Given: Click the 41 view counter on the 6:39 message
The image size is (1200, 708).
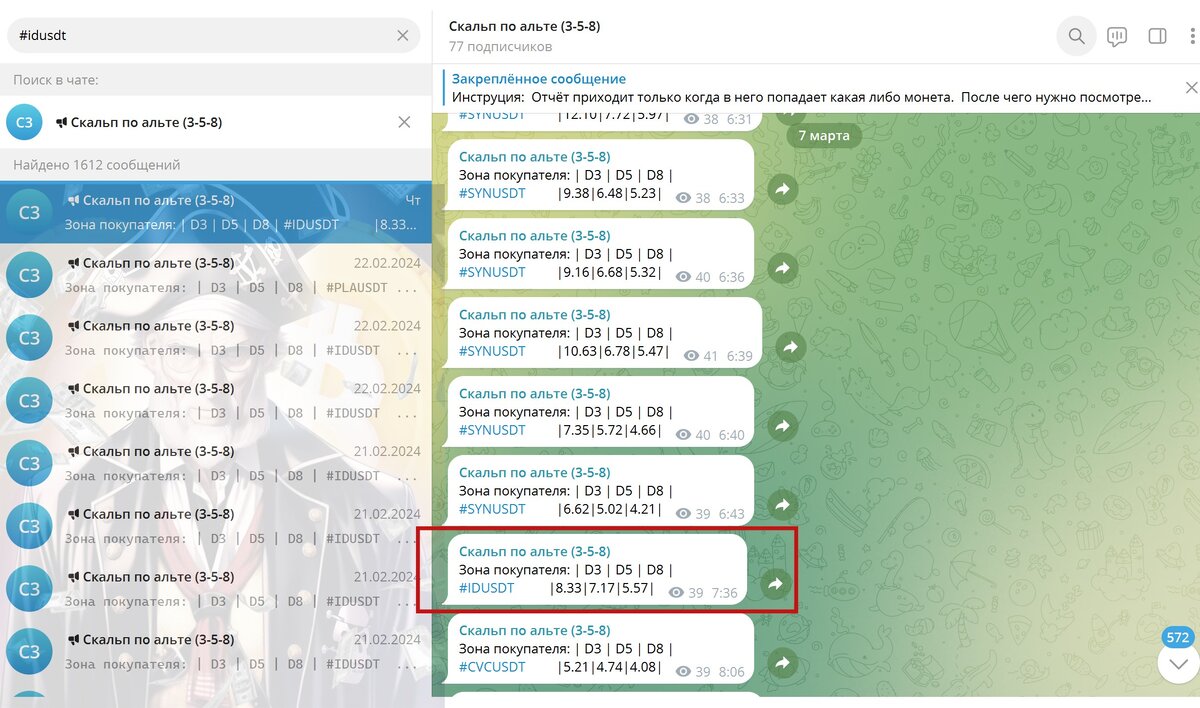Looking at the screenshot, I should point(701,356).
